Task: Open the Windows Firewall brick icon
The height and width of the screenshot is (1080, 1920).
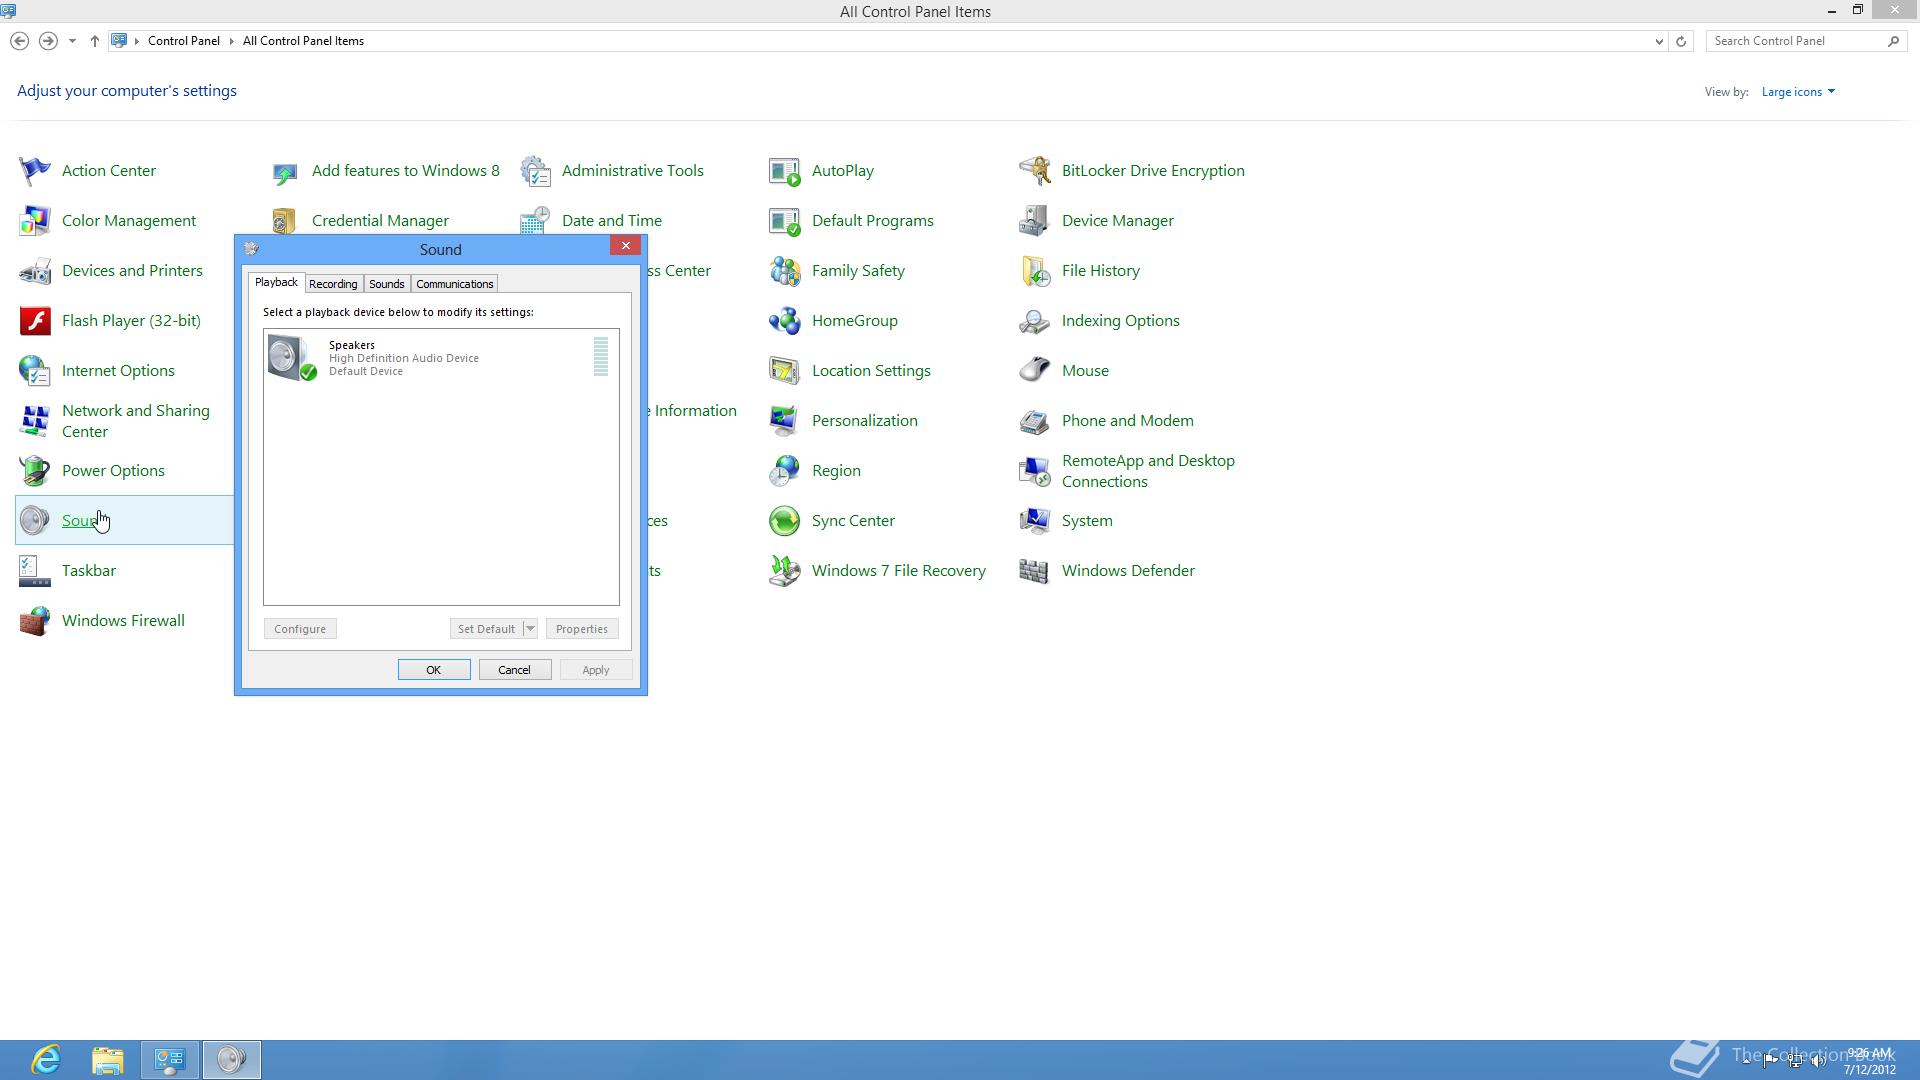Action: tap(35, 621)
